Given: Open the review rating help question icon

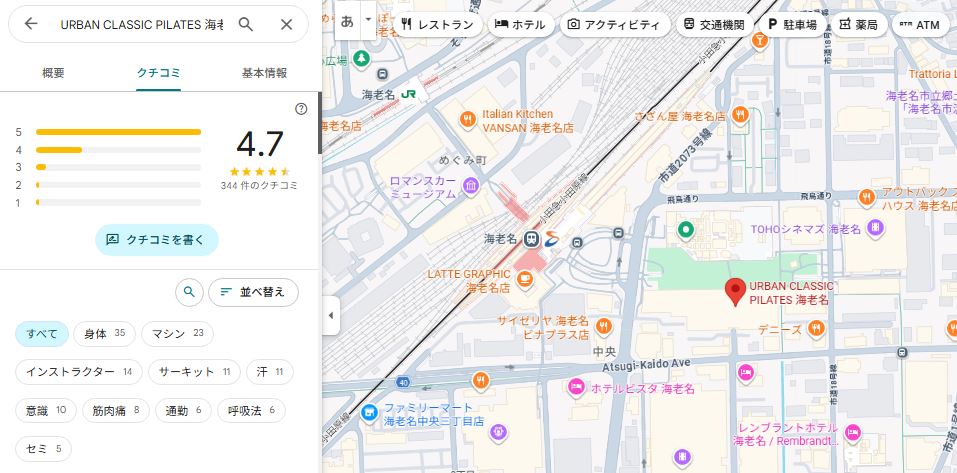Looking at the screenshot, I should pyautogui.click(x=301, y=109).
